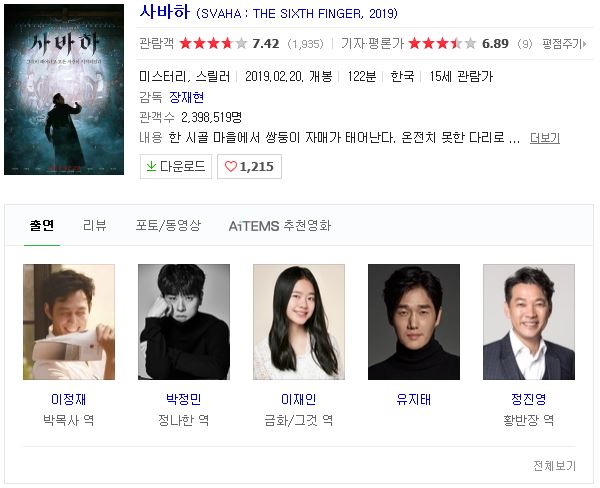The height and width of the screenshot is (488, 600).
Task: Click the 다운로드 button
Action: (x=176, y=166)
